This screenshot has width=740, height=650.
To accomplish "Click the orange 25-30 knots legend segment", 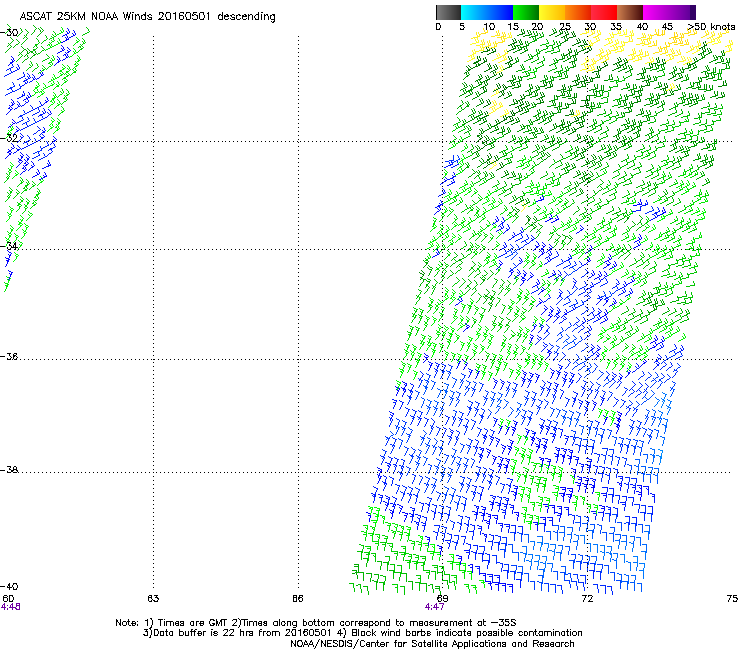I will (578, 12).
